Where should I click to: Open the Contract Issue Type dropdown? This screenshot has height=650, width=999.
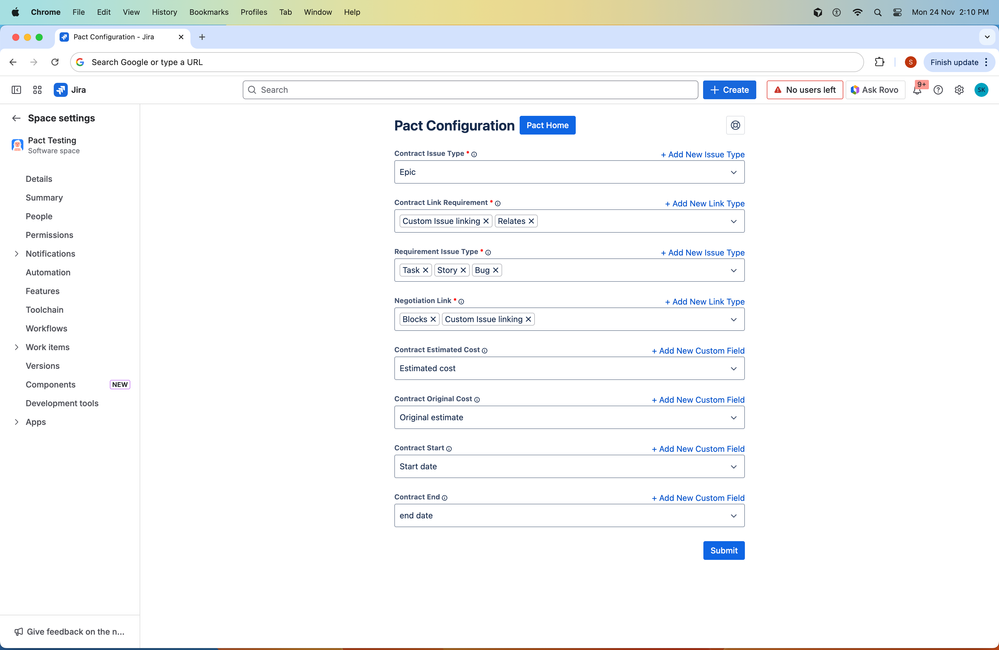569,172
